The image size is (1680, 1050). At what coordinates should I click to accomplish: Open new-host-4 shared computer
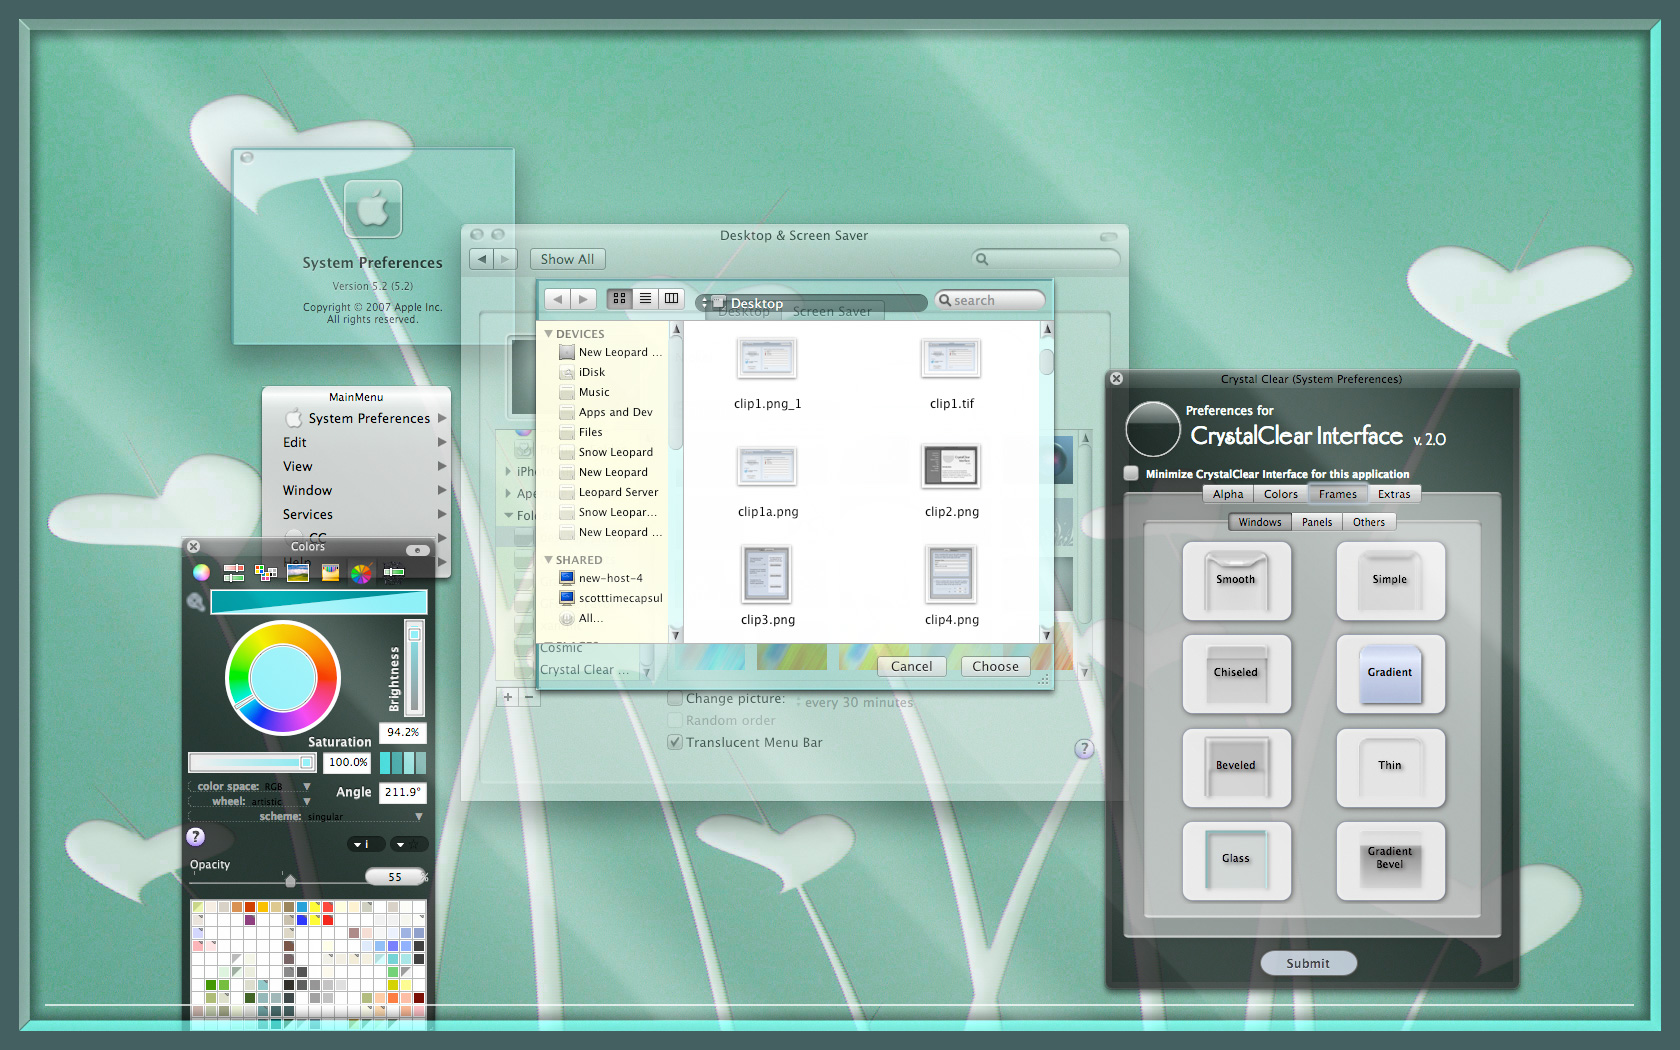603,578
